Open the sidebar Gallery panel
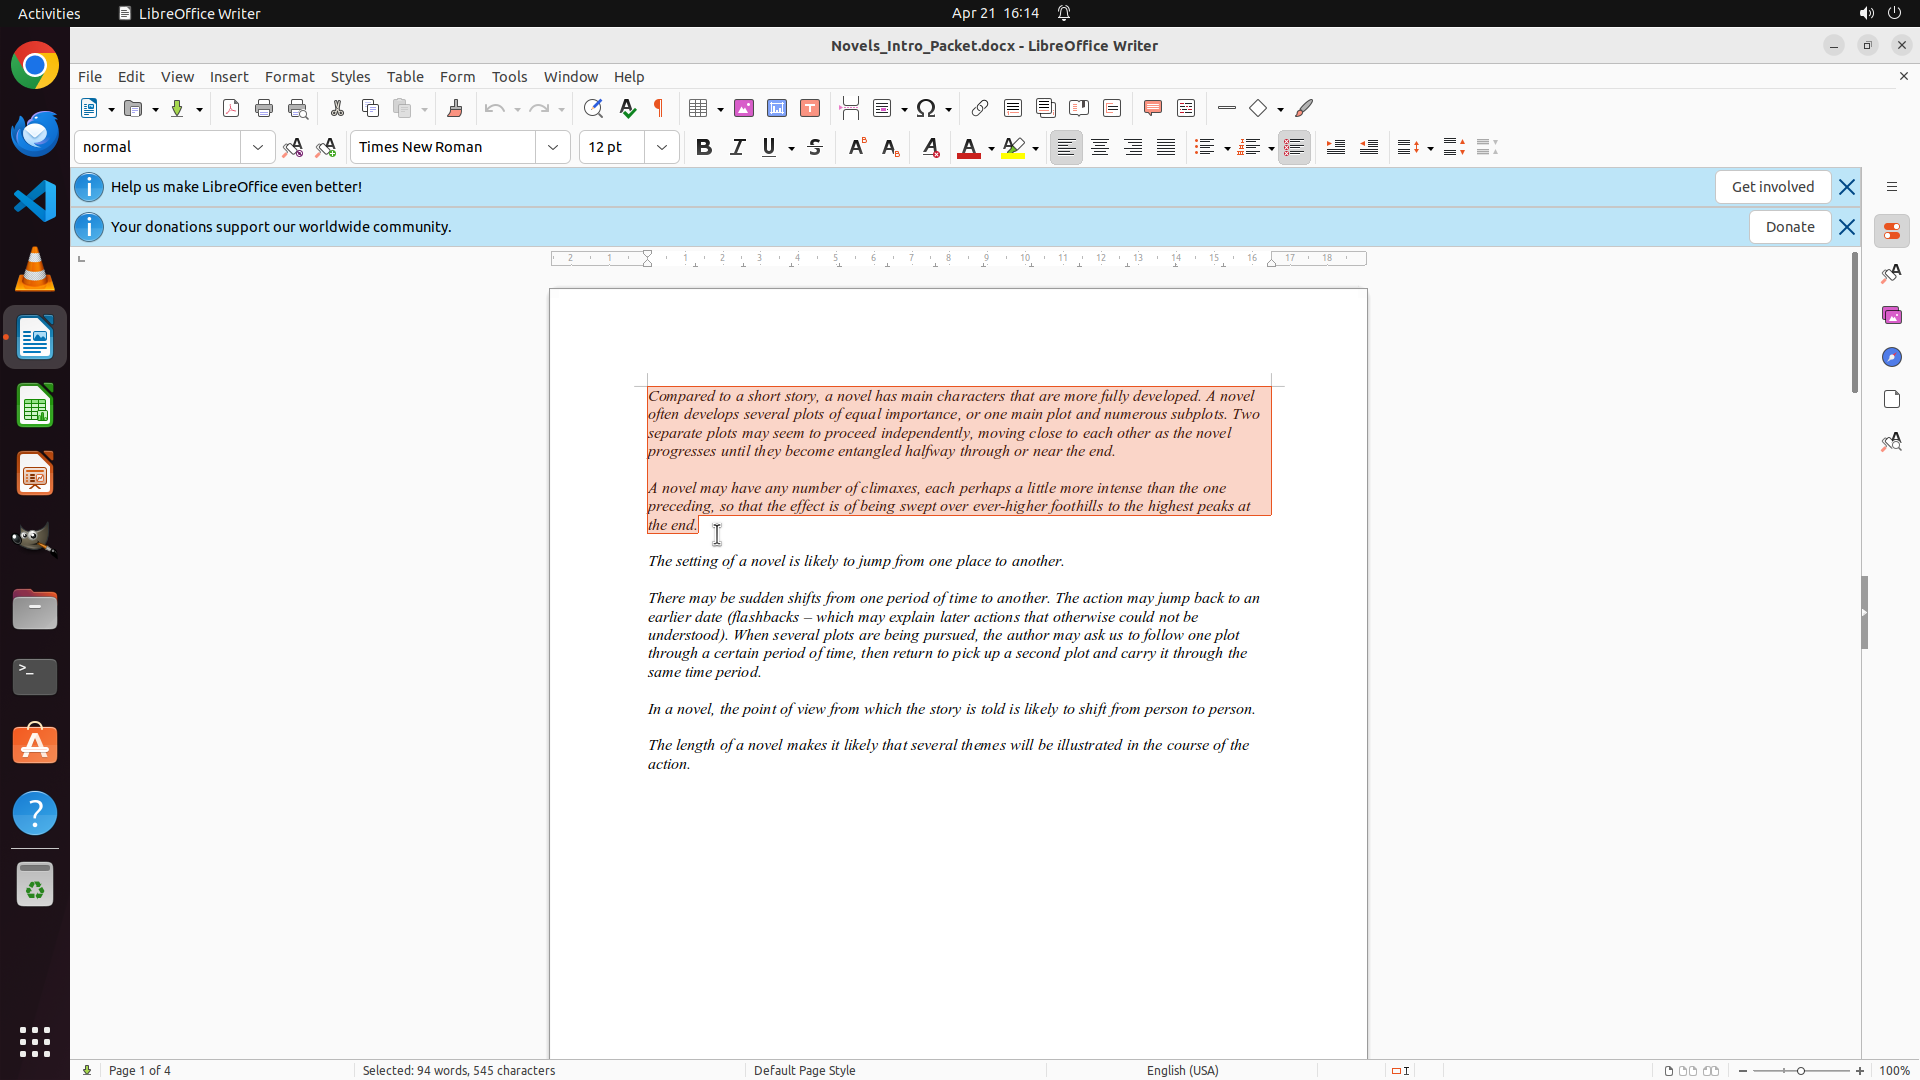Image resolution: width=1920 pixels, height=1080 pixels. (1891, 315)
